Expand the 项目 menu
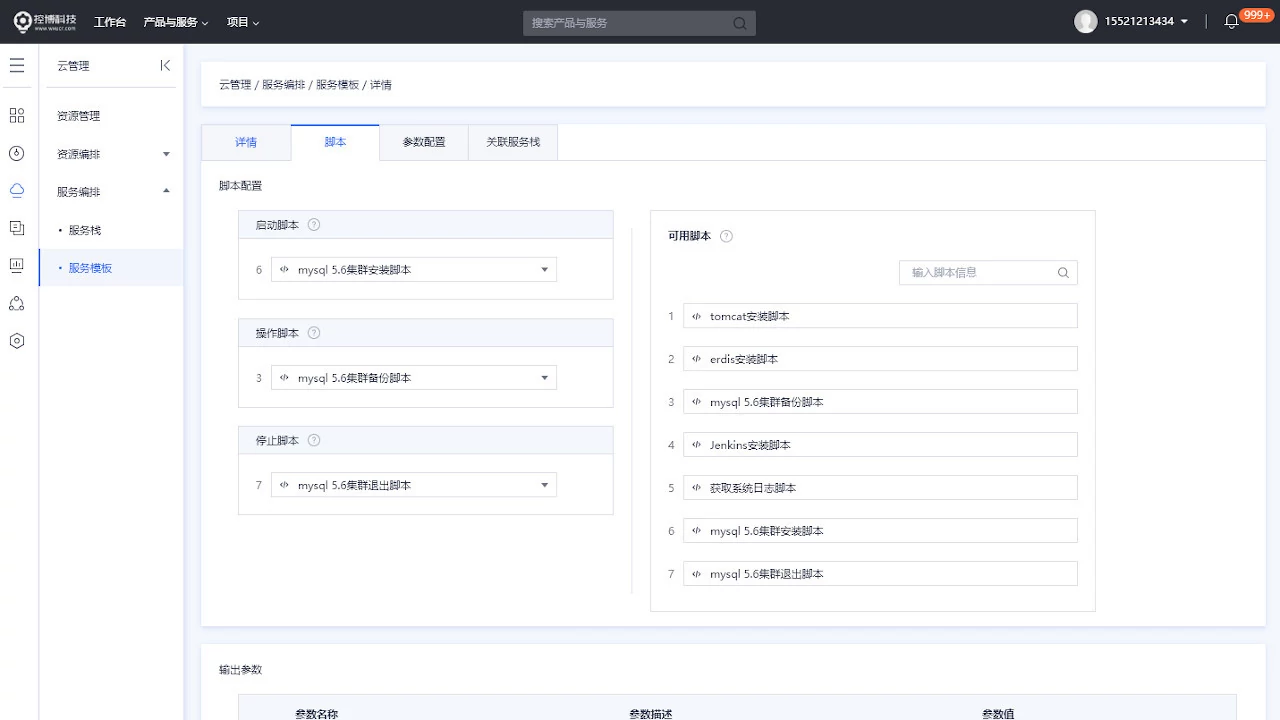 click(243, 22)
